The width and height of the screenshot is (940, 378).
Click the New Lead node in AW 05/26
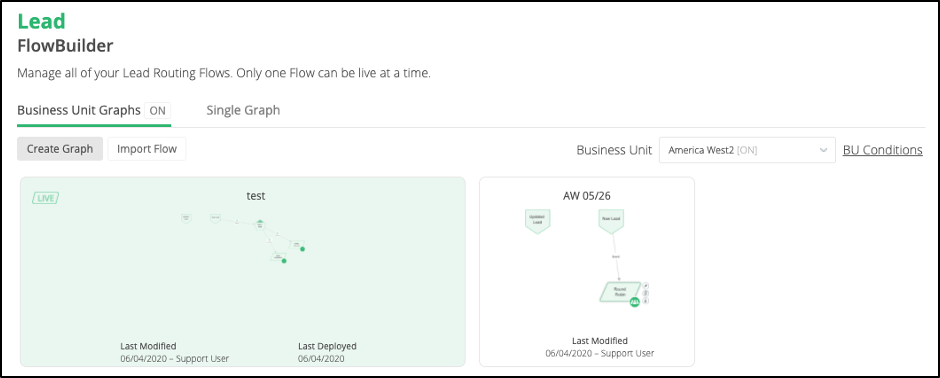(x=613, y=221)
